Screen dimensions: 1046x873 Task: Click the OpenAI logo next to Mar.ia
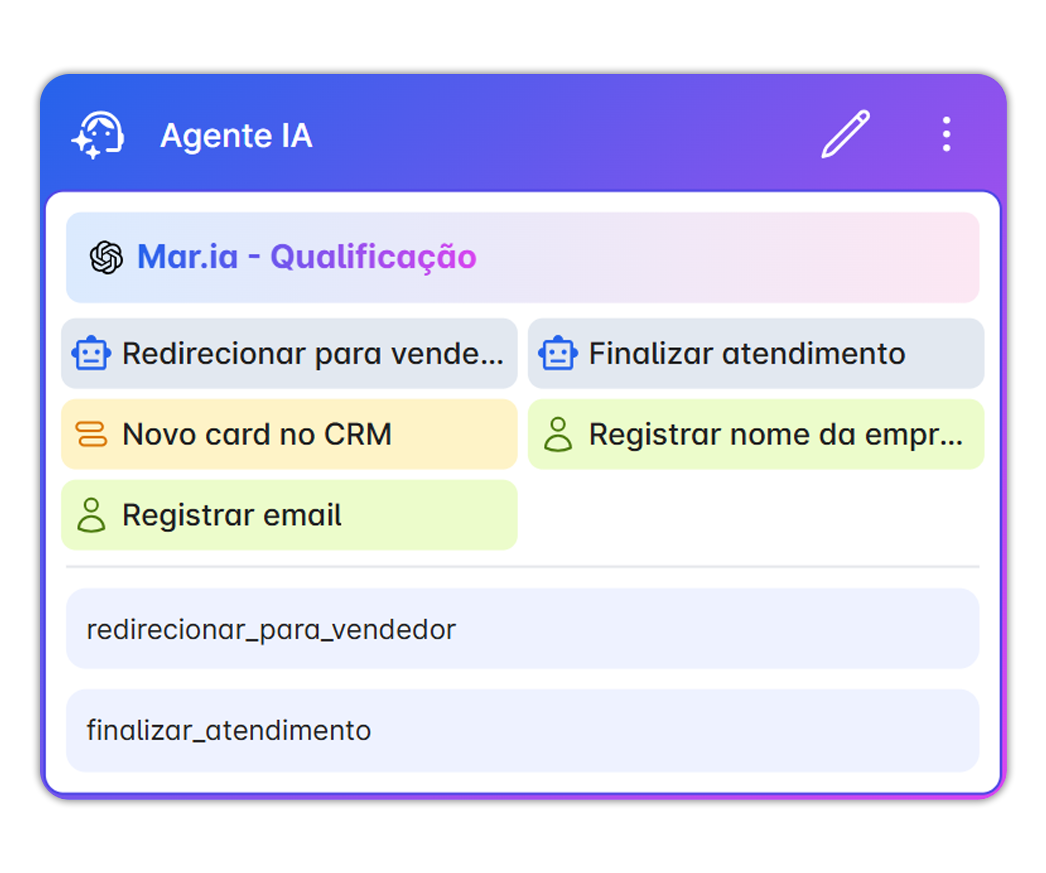[103, 257]
